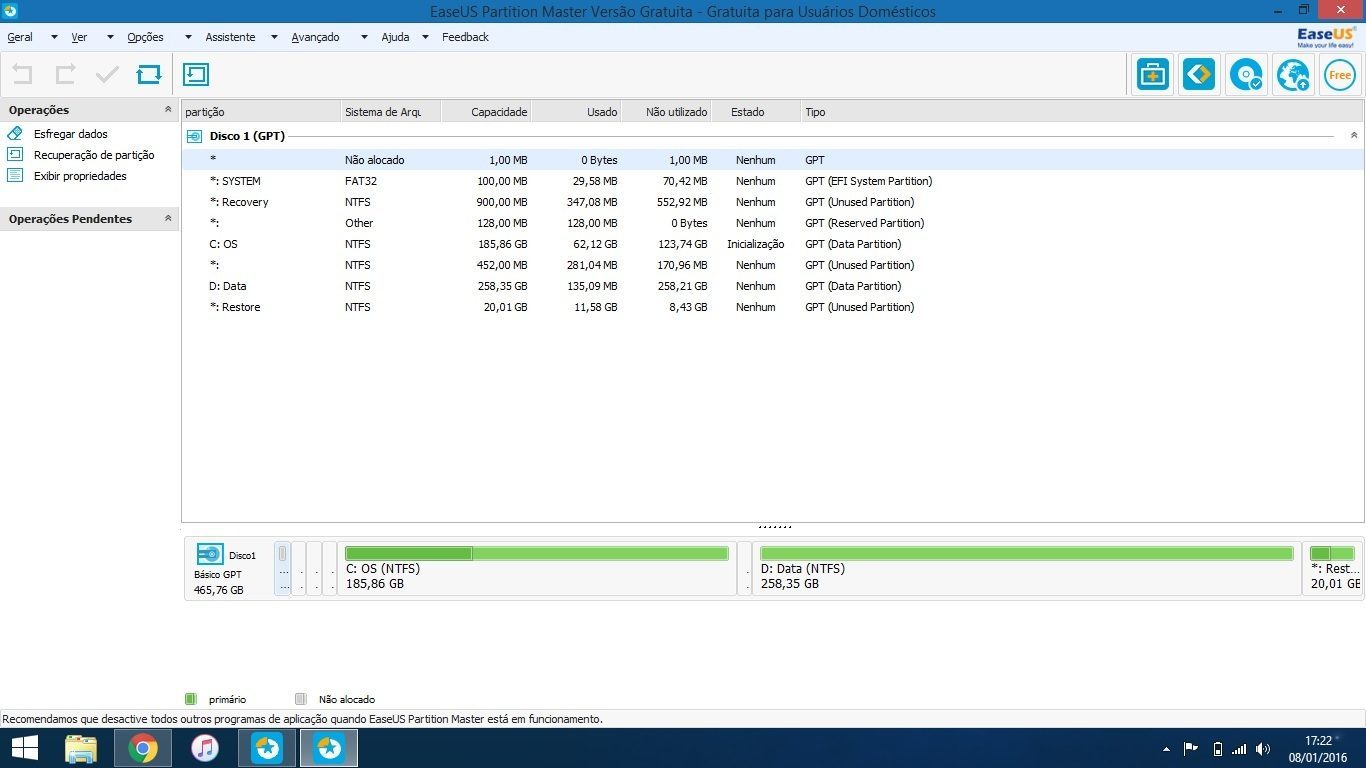Screen dimensions: 1366x768
Task: Click the Feedback menu item
Action: pyautogui.click(x=465, y=37)
